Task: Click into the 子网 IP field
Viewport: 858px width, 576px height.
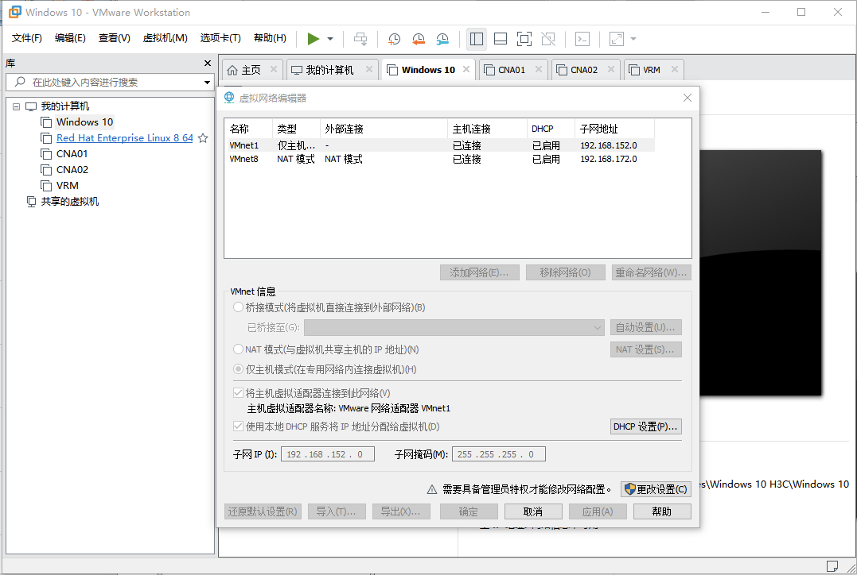Action: 328,454
